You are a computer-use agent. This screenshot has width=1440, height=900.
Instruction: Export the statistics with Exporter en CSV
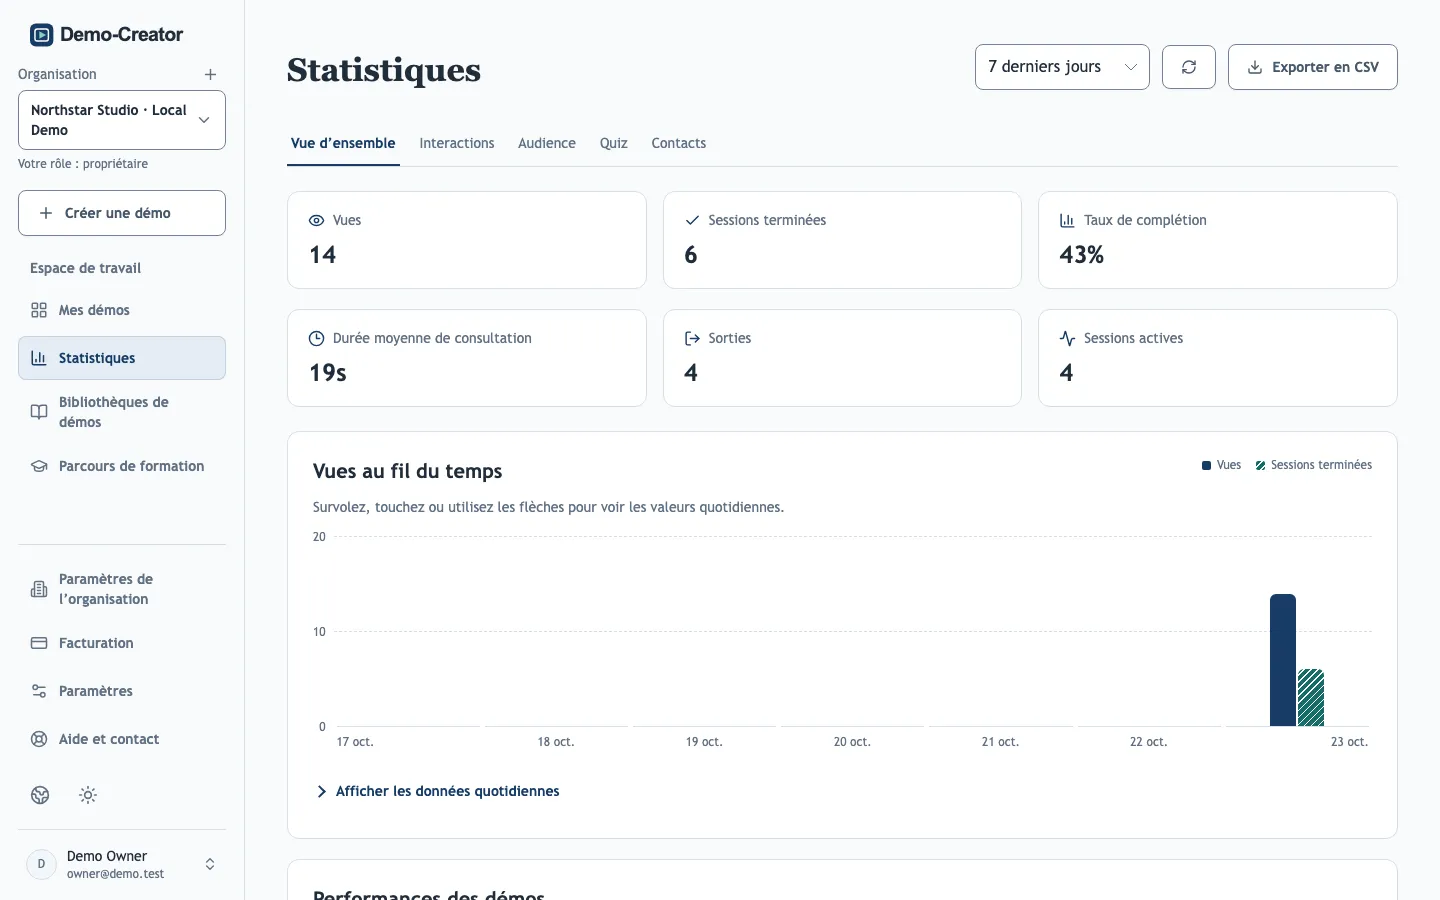pyautogui.click(x=1313, y=67)
